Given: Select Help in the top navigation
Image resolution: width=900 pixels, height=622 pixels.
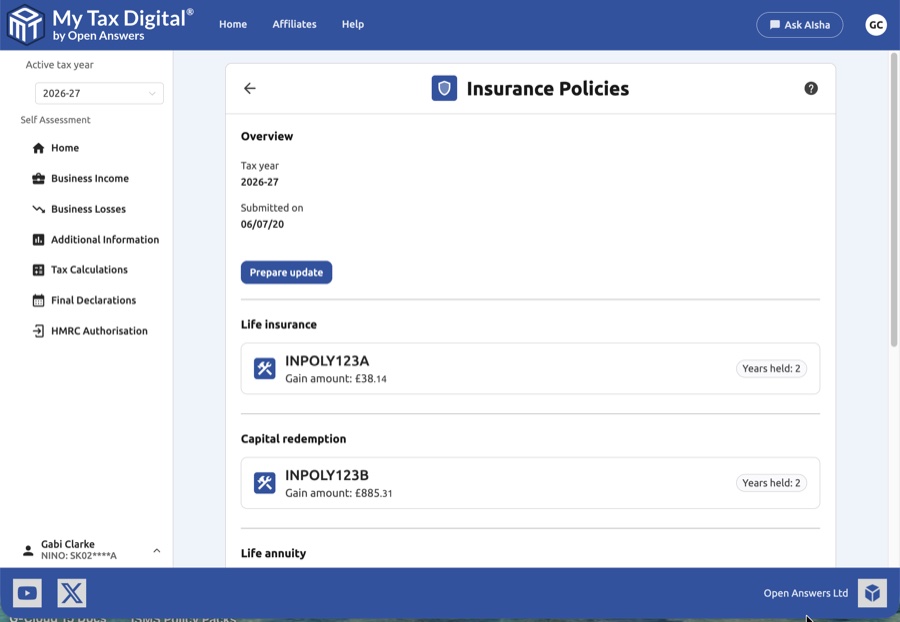Looking at the screenshot, I should (x=353, y=25).
